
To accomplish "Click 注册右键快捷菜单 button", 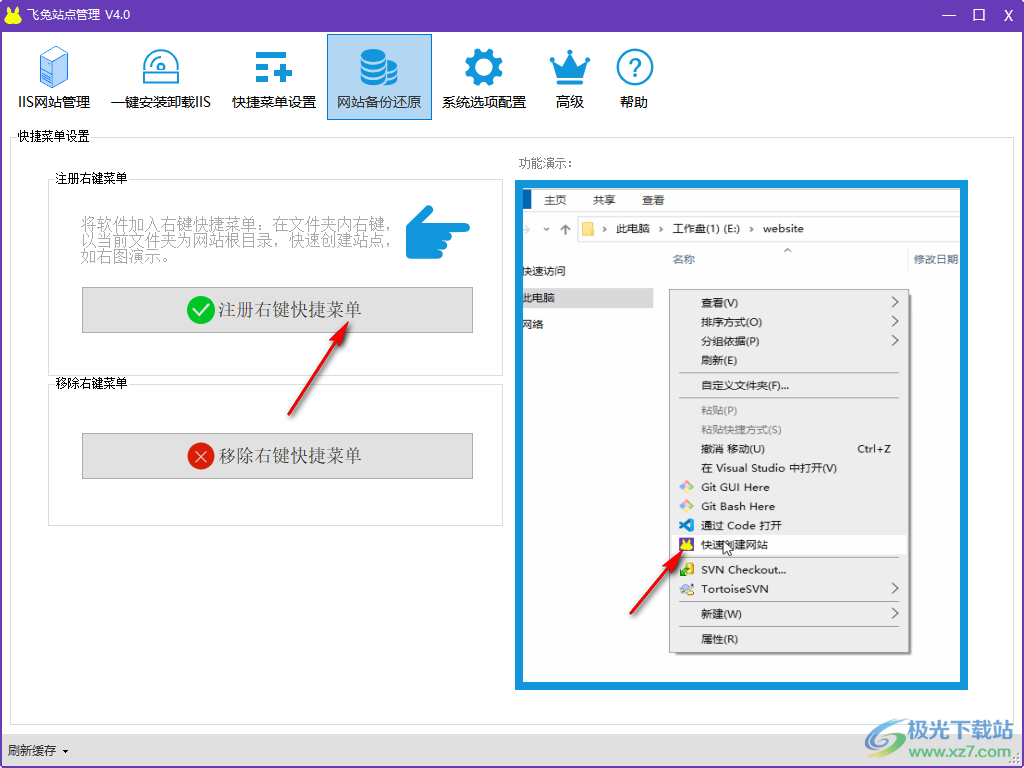I will pyautogui.click(x=277, y=310).
